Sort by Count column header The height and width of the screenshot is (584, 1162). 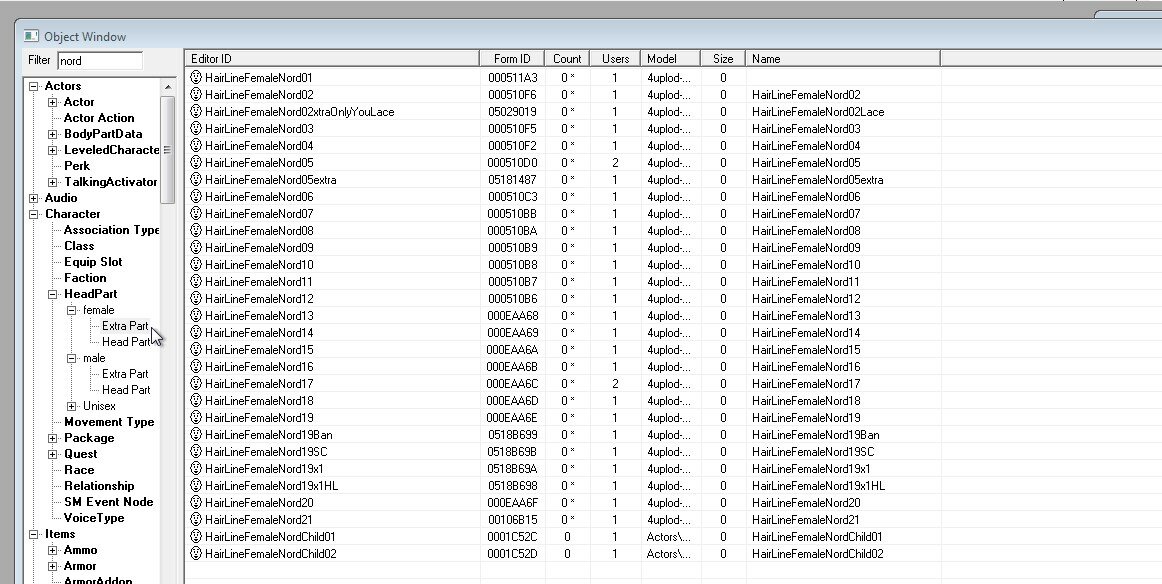(567, 59)
